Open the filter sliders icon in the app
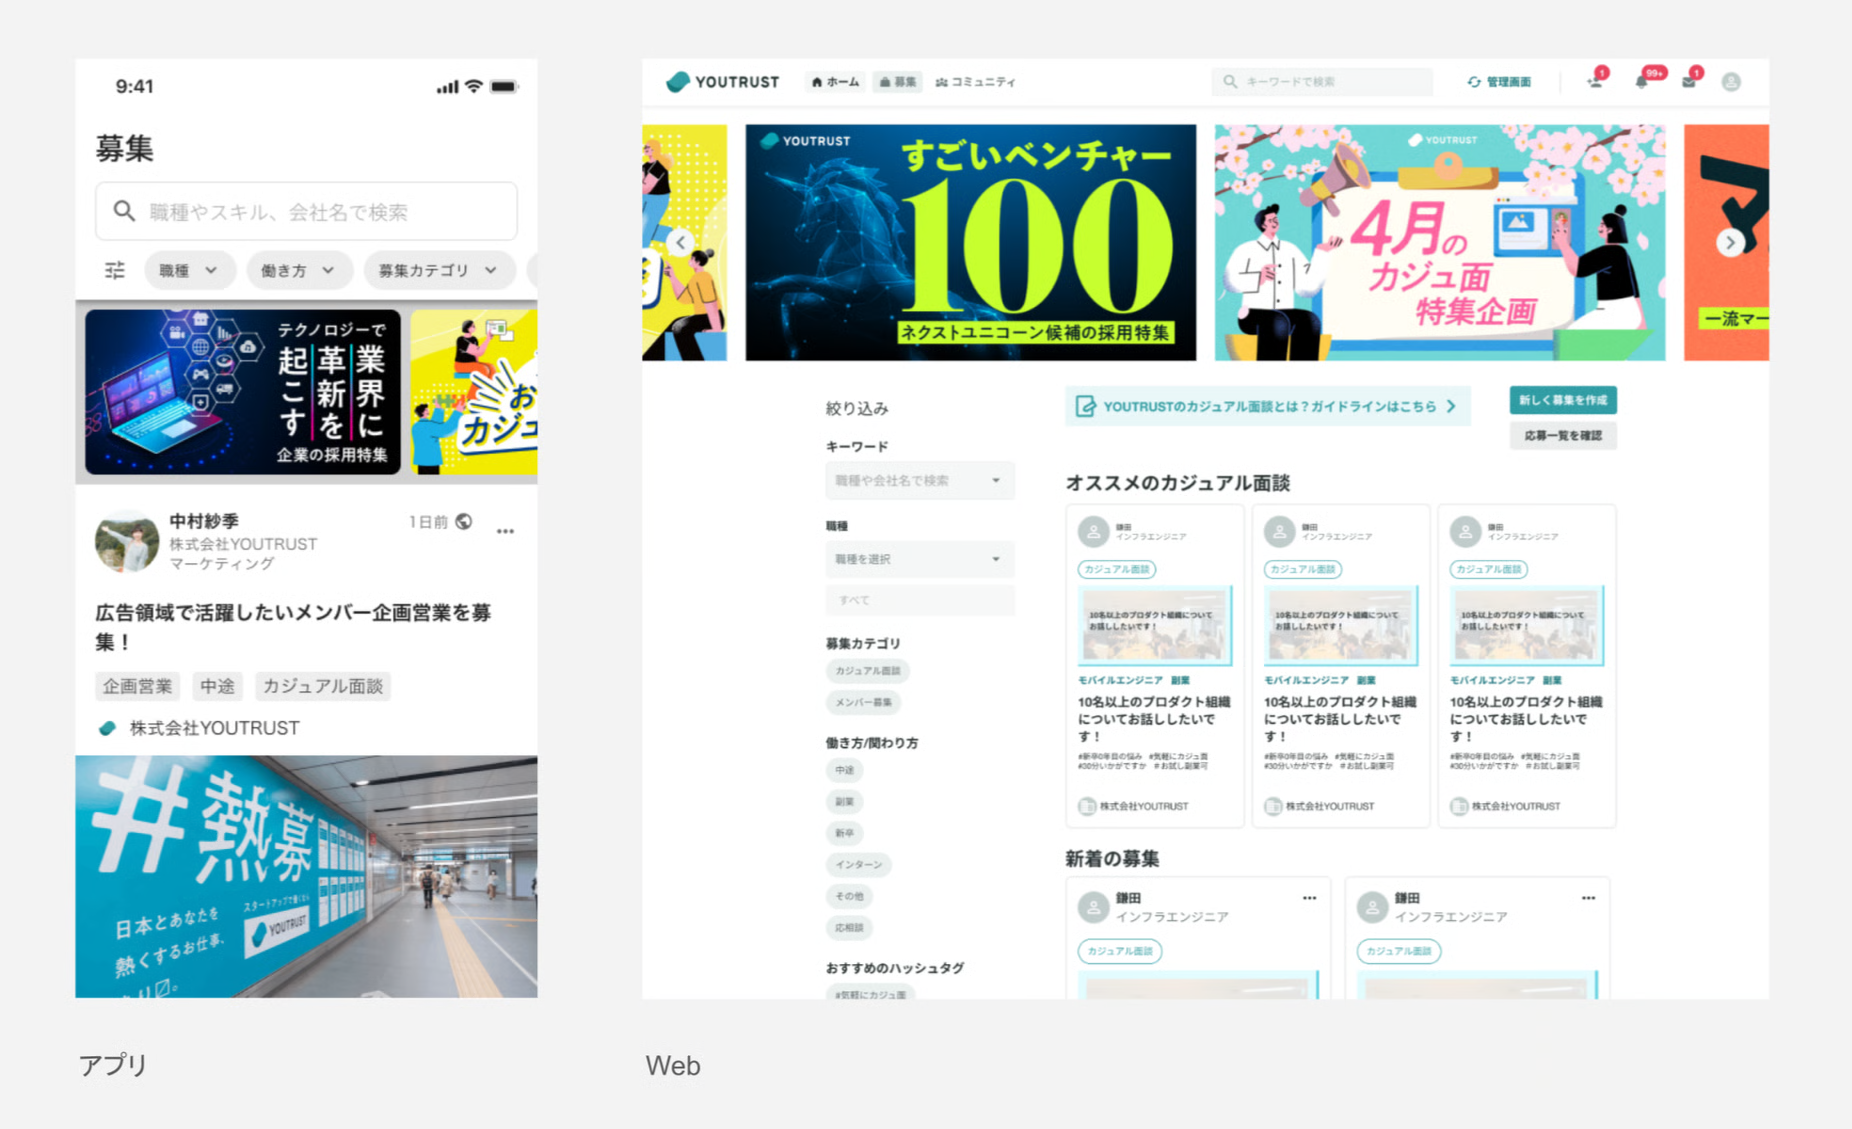Screen dimensions: 1852x1129 tap(115, 270)
